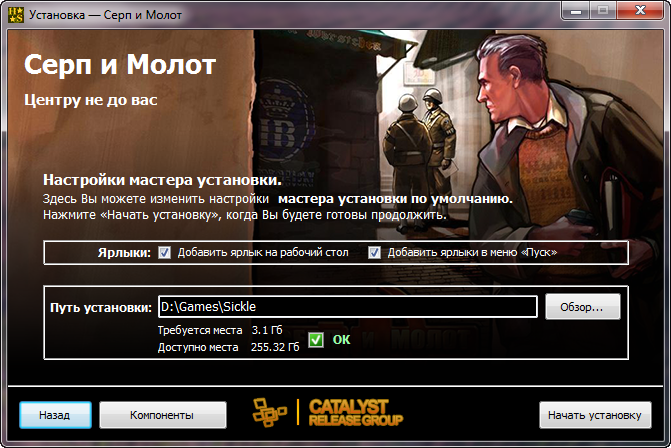
Task: Open the folder browser with Обзор...
Action: (582, 307)
